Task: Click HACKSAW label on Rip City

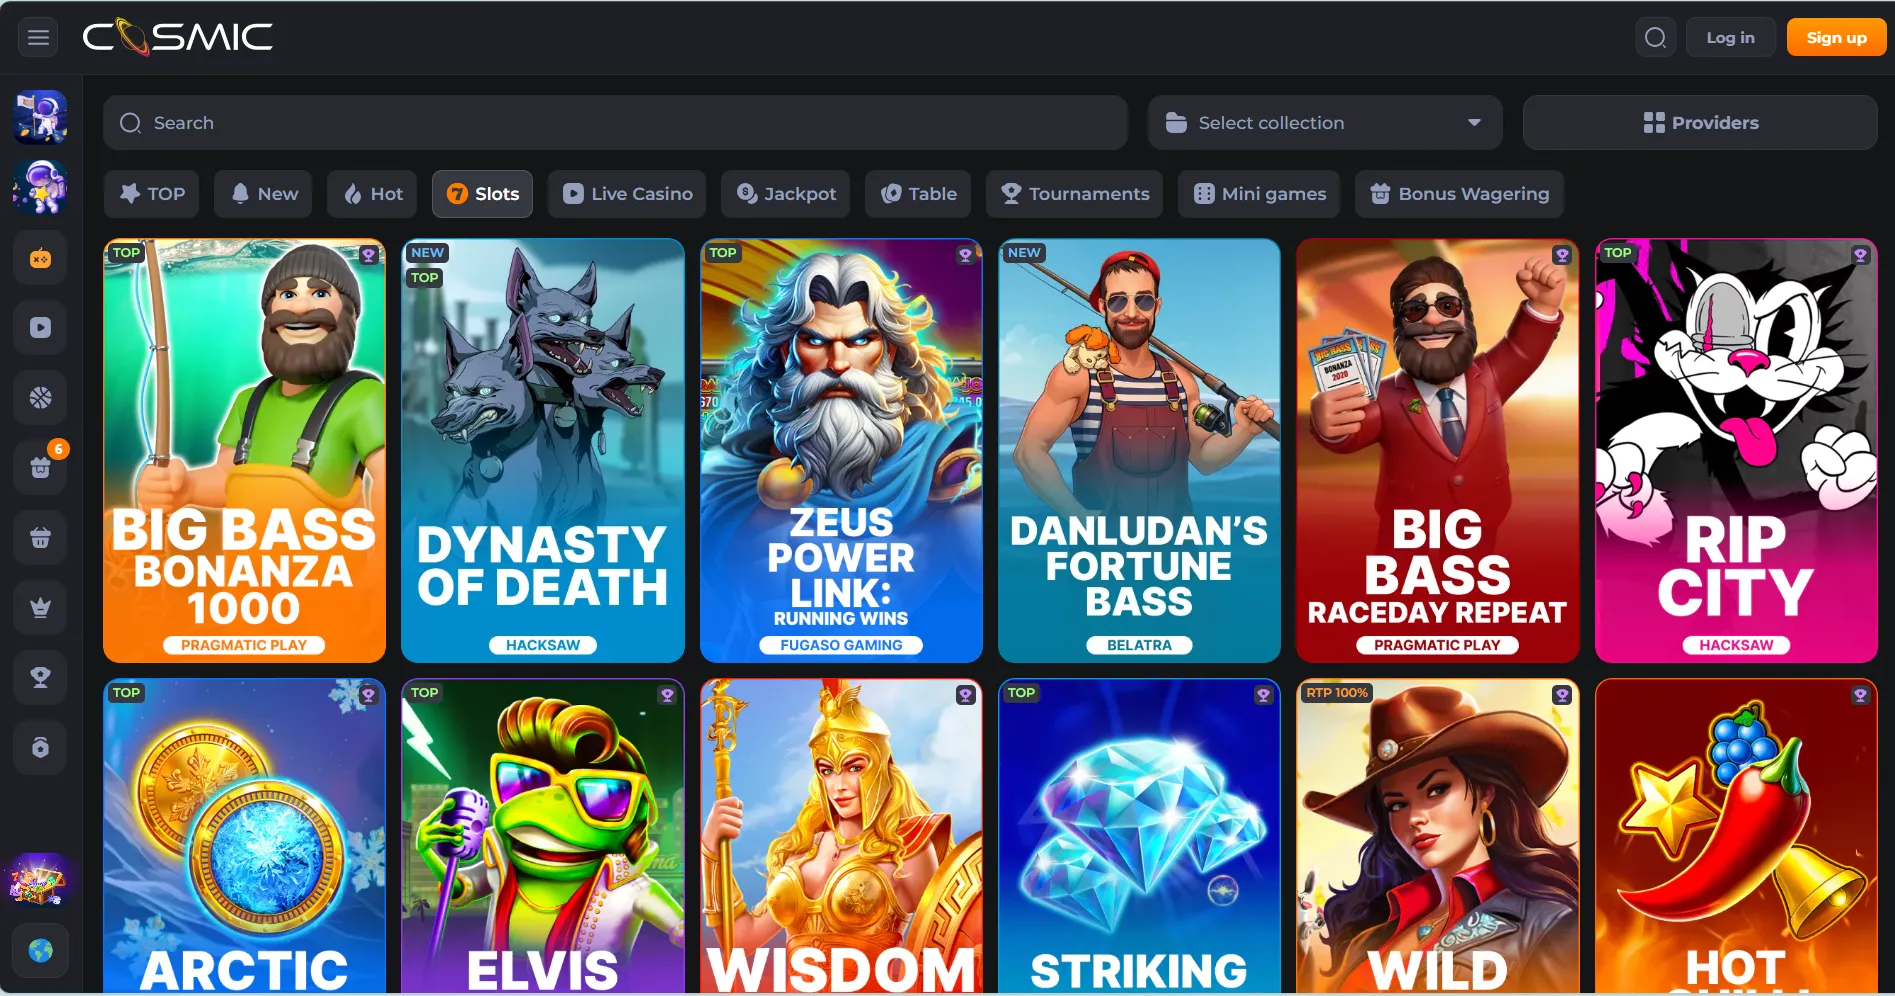Action: pos(1736,645)
